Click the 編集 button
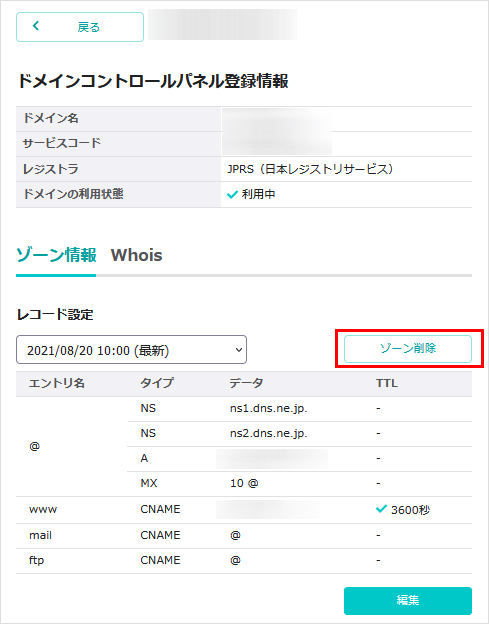 [408, 600]
